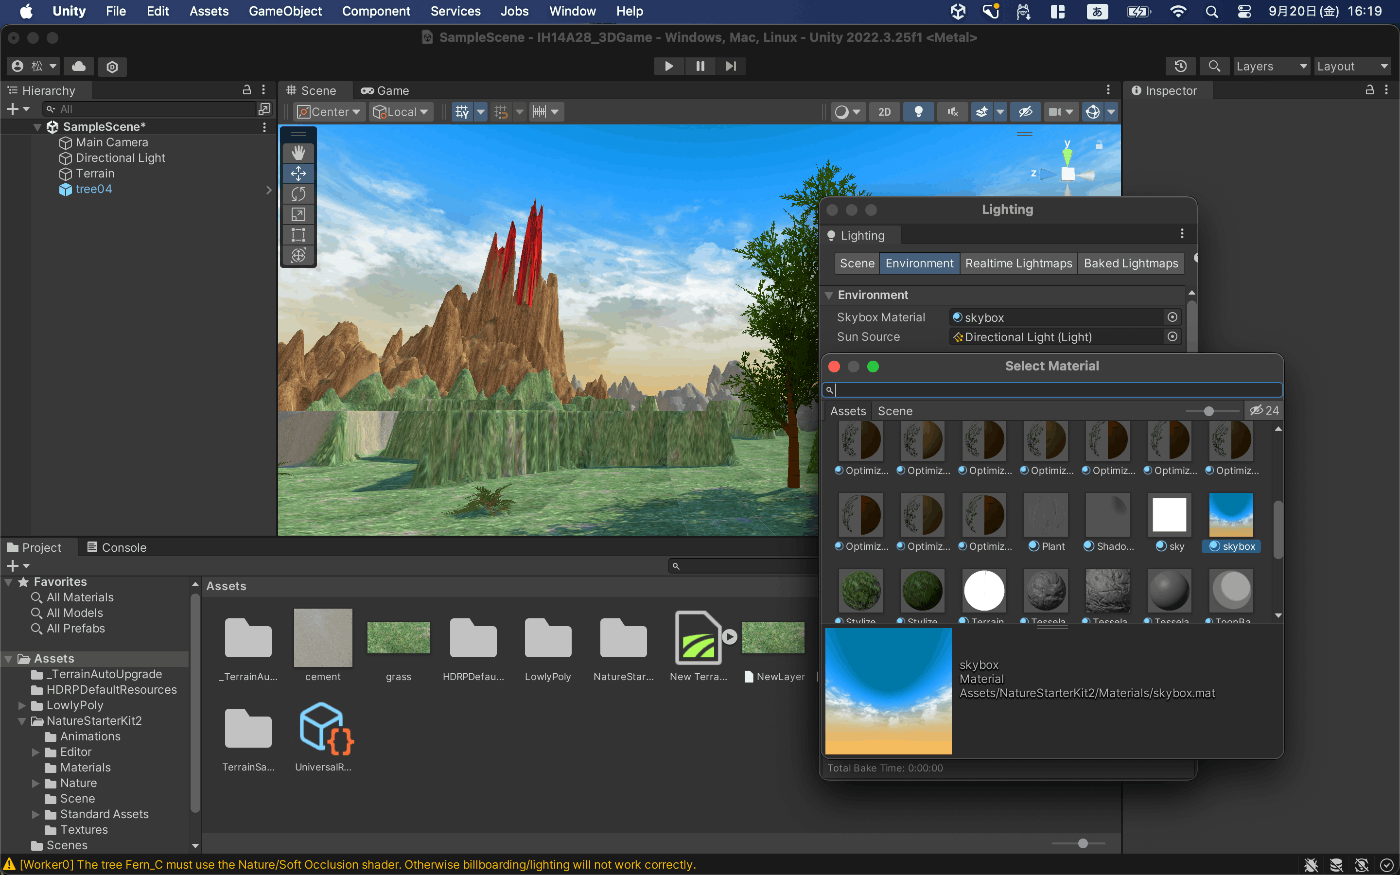Switch Select Material to Scene tab

pyautogui.click(x=895, y=411)
